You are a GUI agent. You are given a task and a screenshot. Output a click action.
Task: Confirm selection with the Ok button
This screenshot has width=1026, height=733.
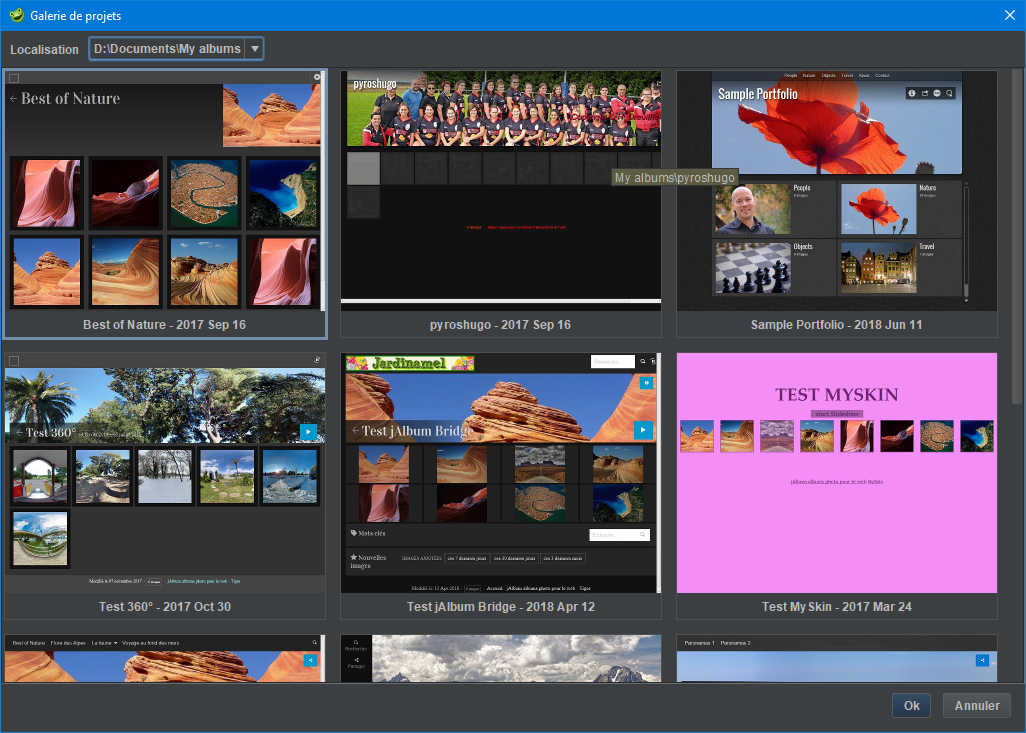911,706
